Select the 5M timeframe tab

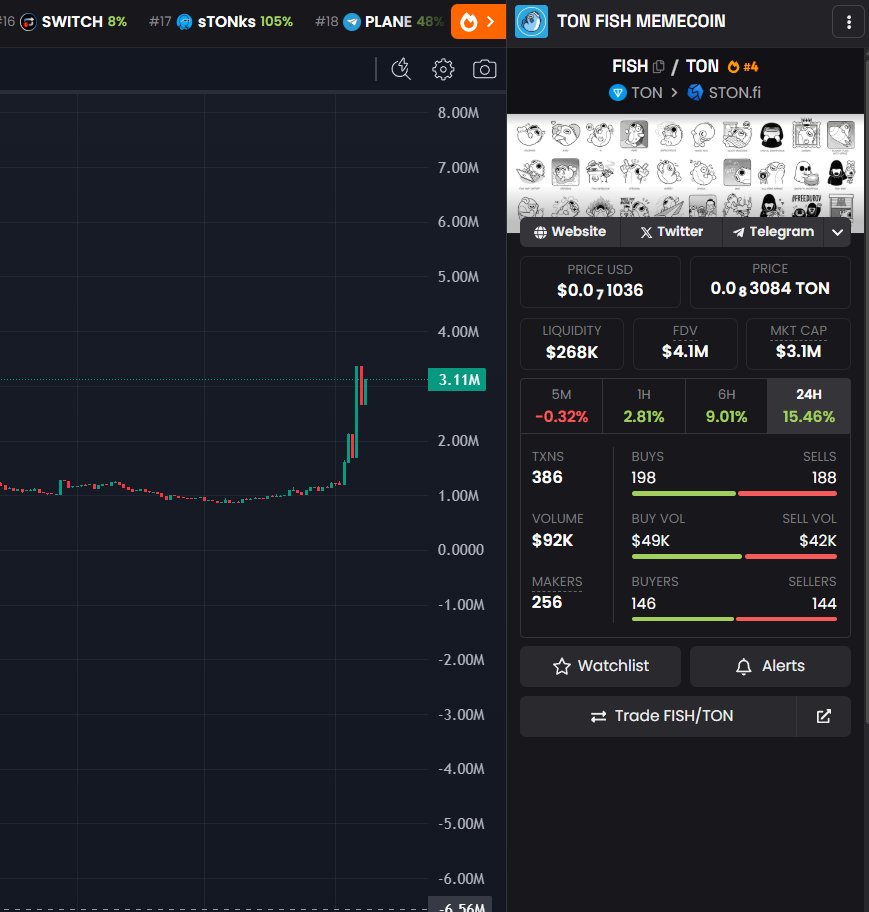click(x=561, y=406)
